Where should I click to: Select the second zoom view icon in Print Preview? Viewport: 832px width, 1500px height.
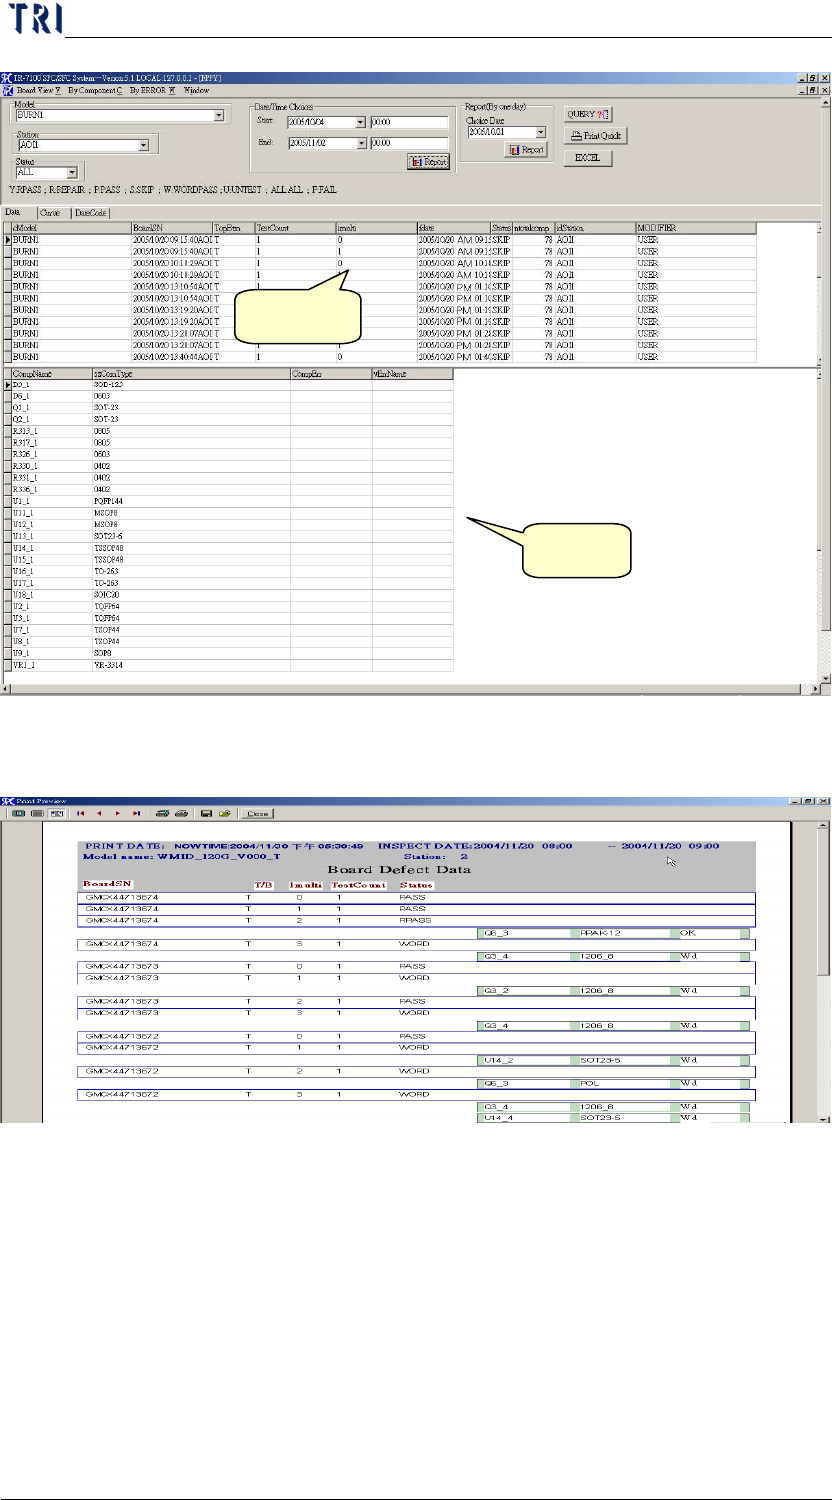click(x=38, y=813)
